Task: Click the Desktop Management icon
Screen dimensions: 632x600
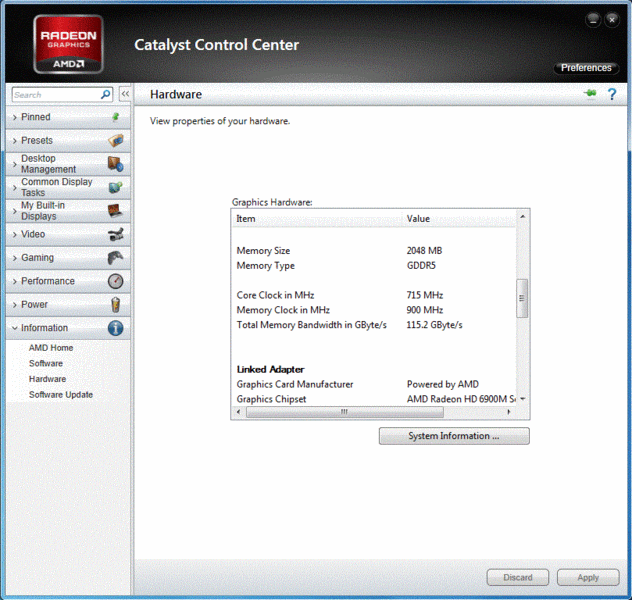Action: coord(116,164)
